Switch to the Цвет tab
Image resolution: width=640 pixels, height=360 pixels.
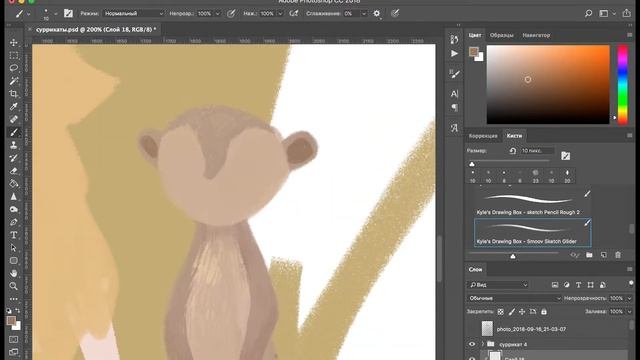(x=475, y=35)
